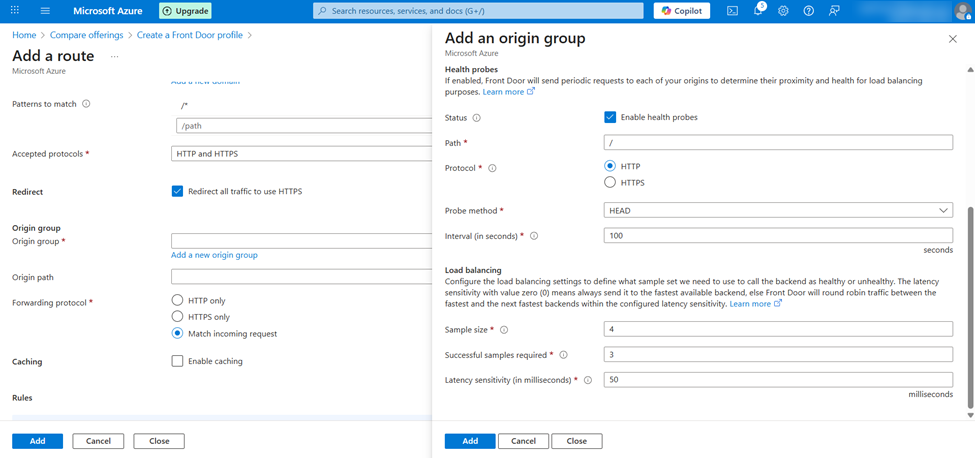Open portal settings gear icon
Screen dimensions: 975x458
coord(783,11)
